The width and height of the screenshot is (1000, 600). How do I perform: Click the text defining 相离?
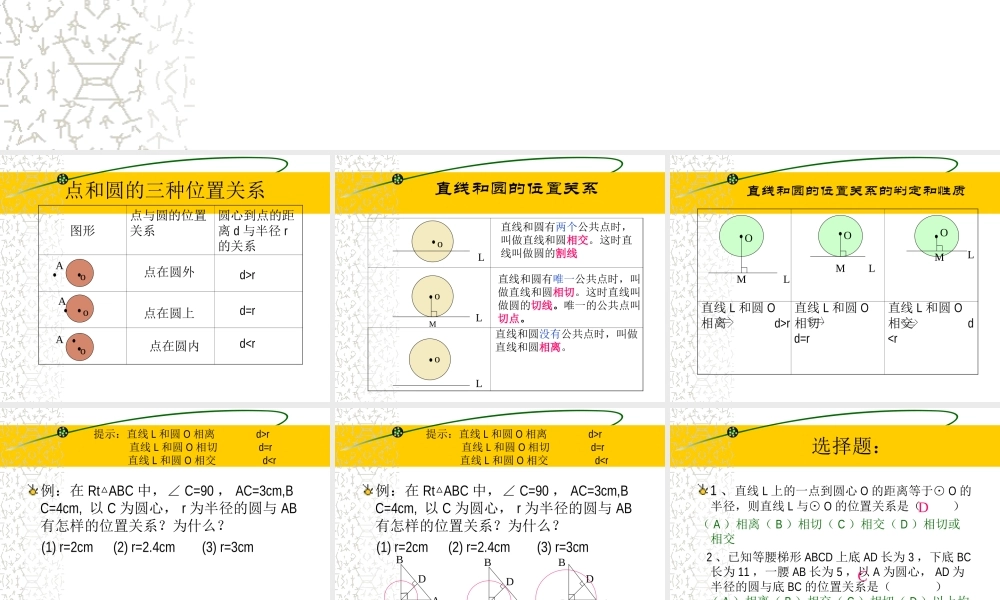[566, 340]
